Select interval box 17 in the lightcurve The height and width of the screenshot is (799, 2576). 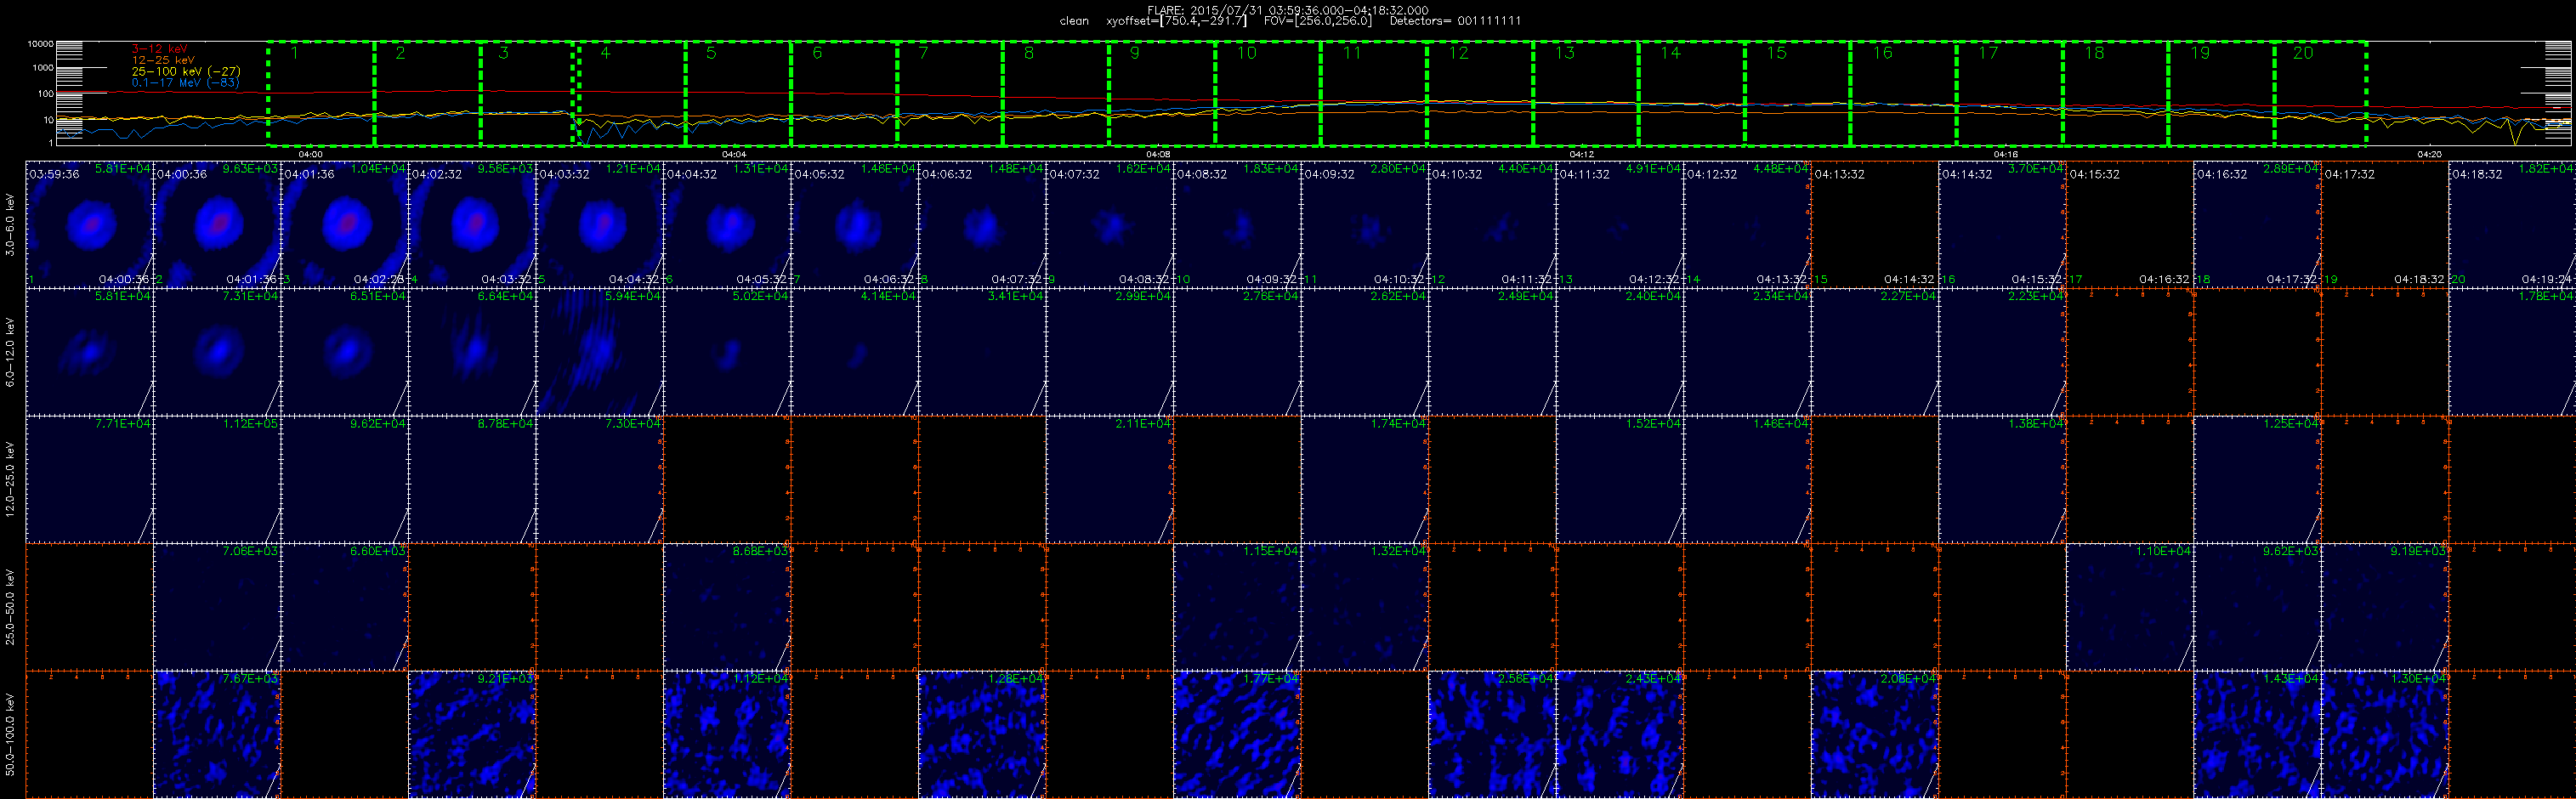(2010, 93)
